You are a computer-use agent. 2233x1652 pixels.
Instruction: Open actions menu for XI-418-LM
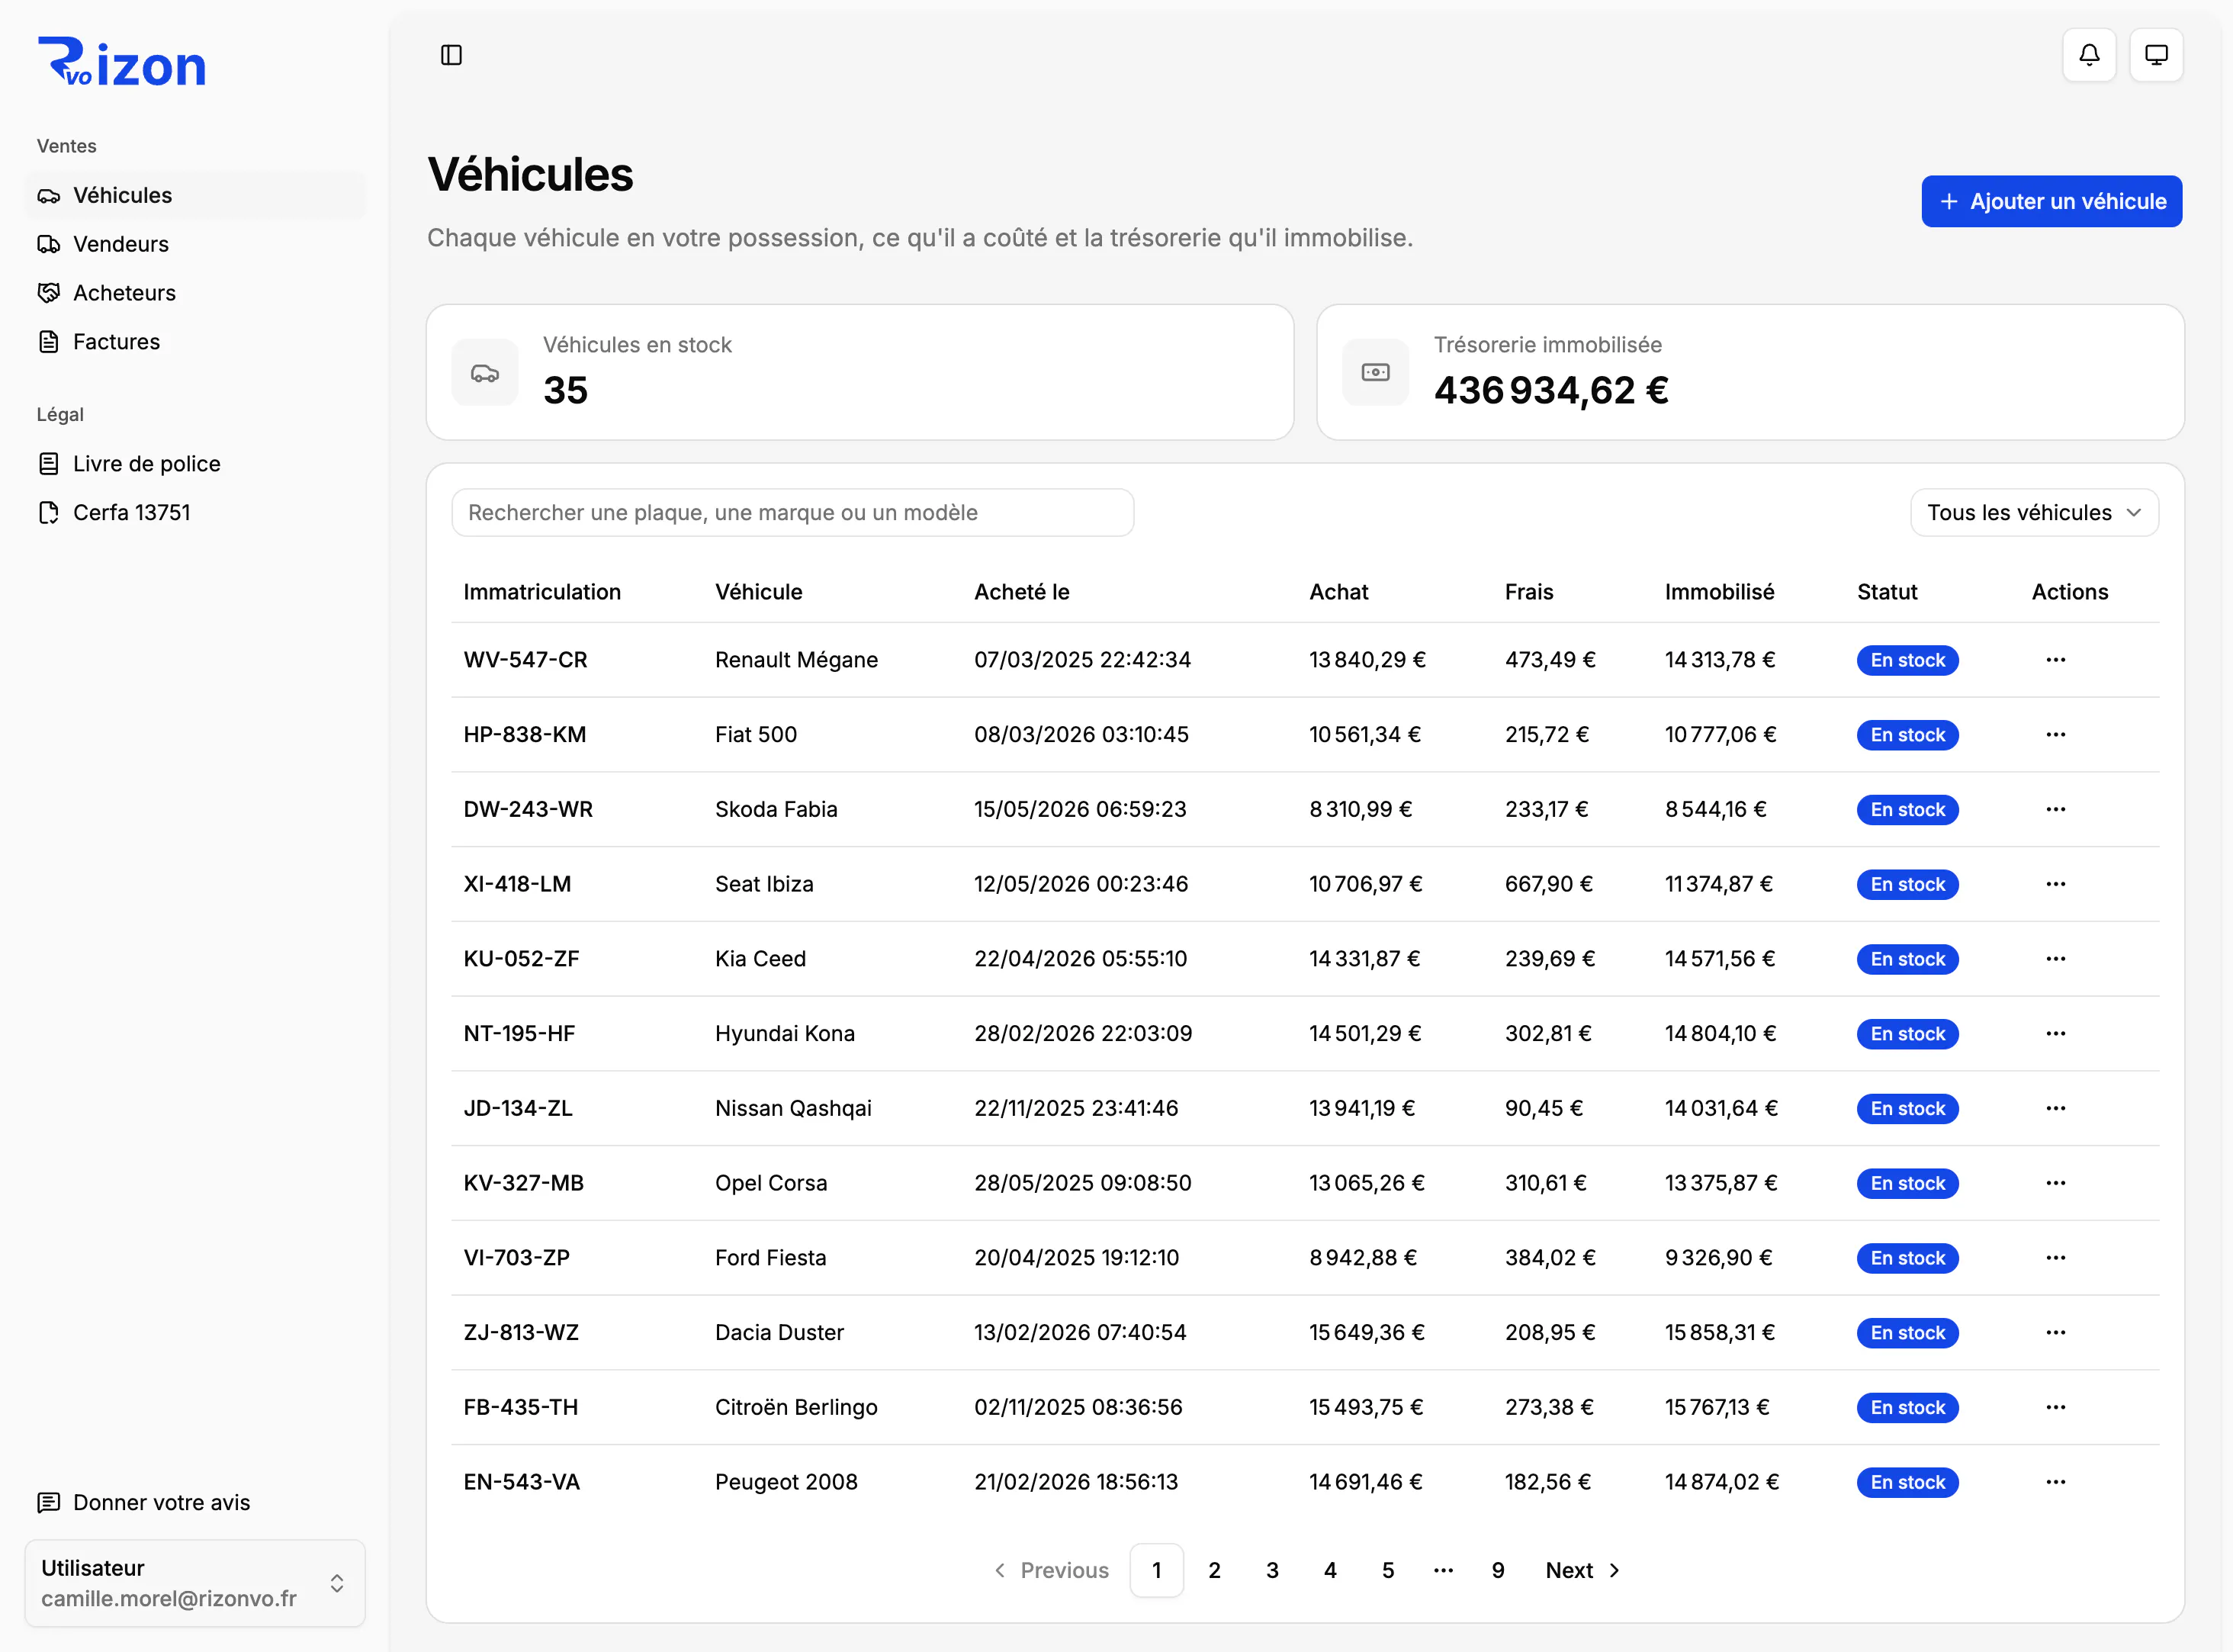point(2056,884)
